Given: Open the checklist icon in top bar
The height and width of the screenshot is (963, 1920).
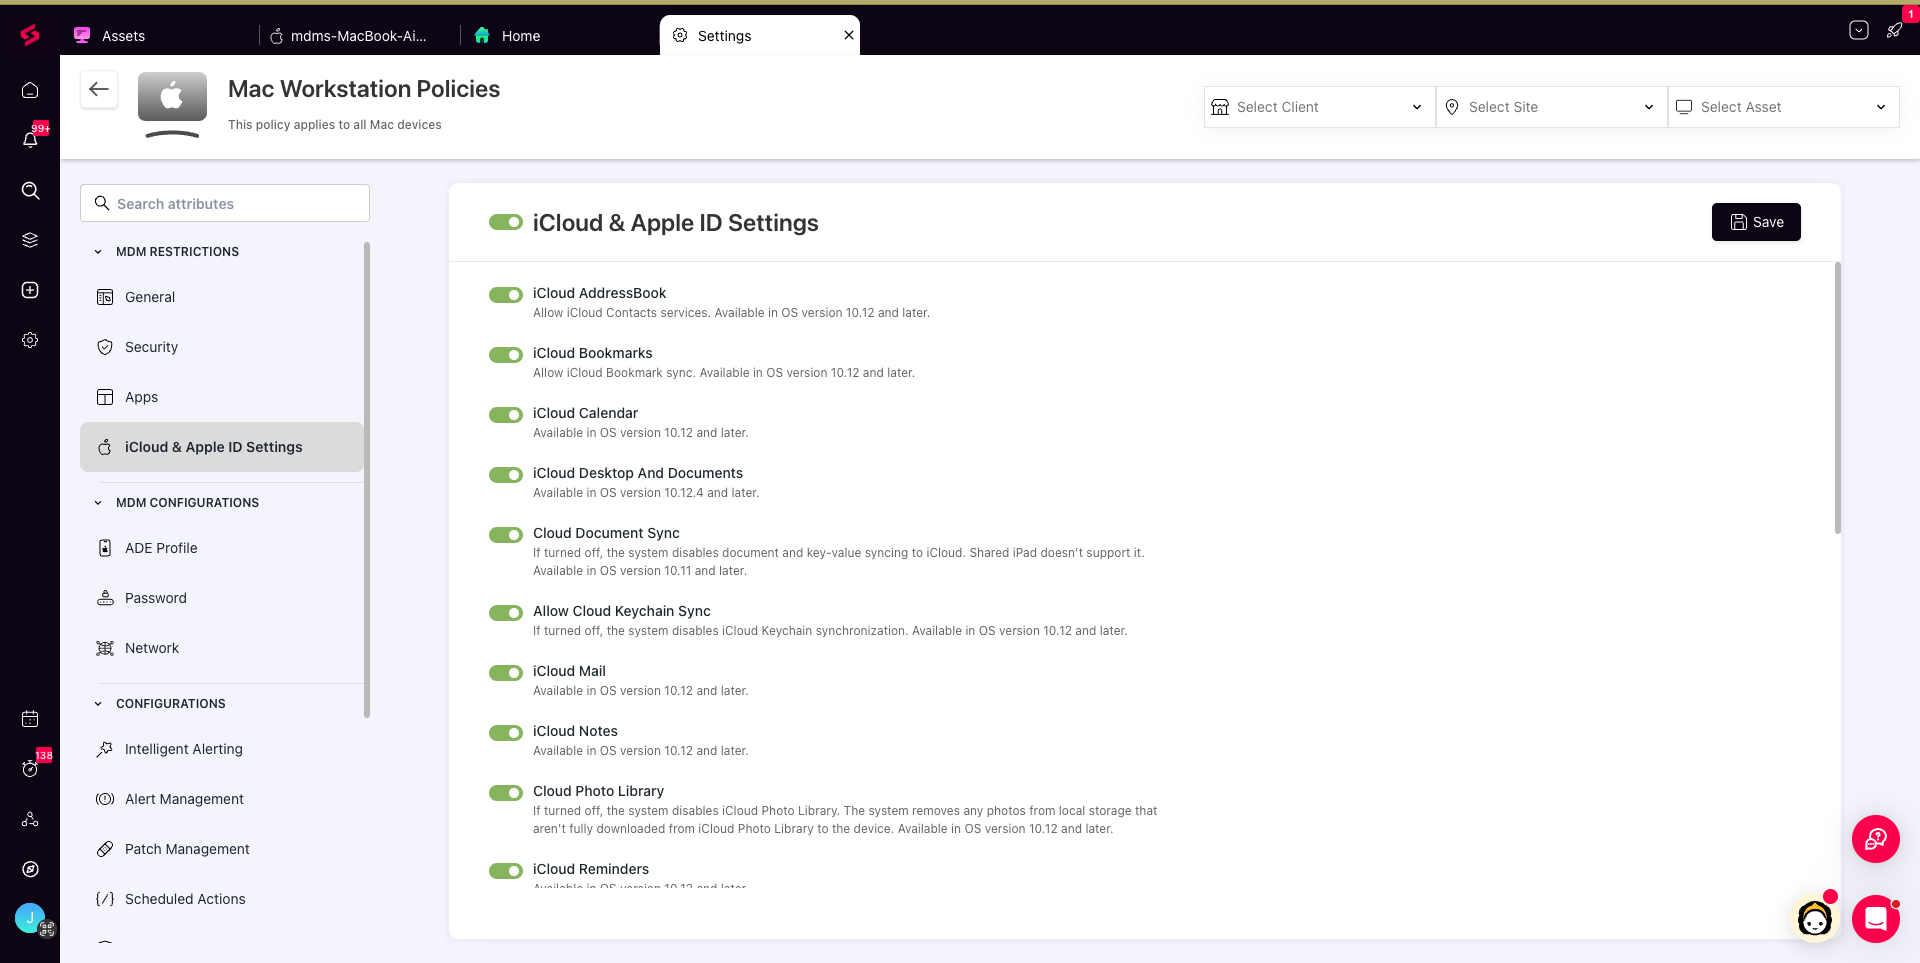Looking at the screenshot, I should [1859, 30].
